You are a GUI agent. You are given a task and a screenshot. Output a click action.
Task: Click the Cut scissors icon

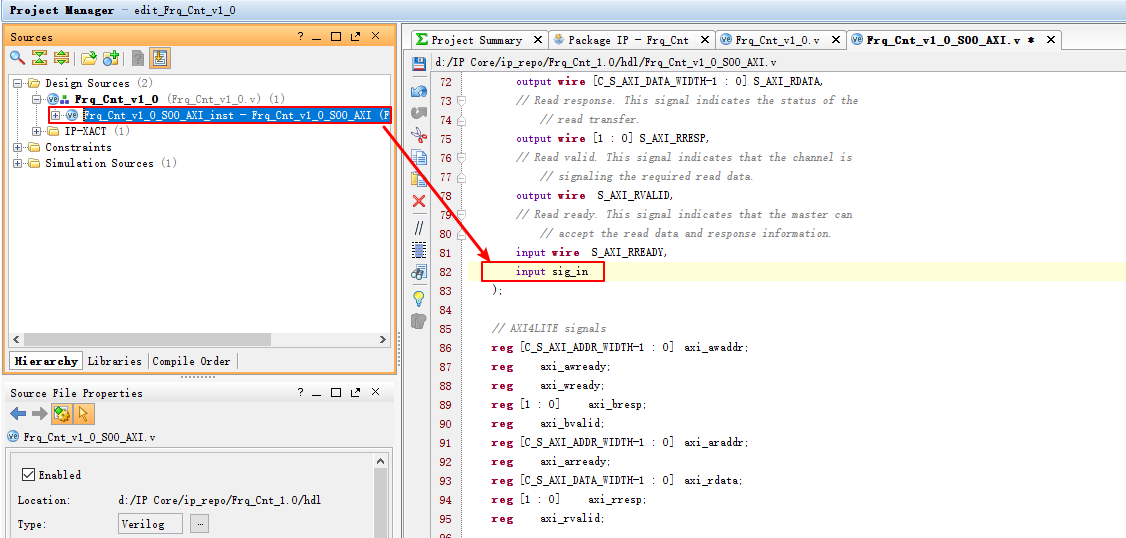tap(419, 134)
